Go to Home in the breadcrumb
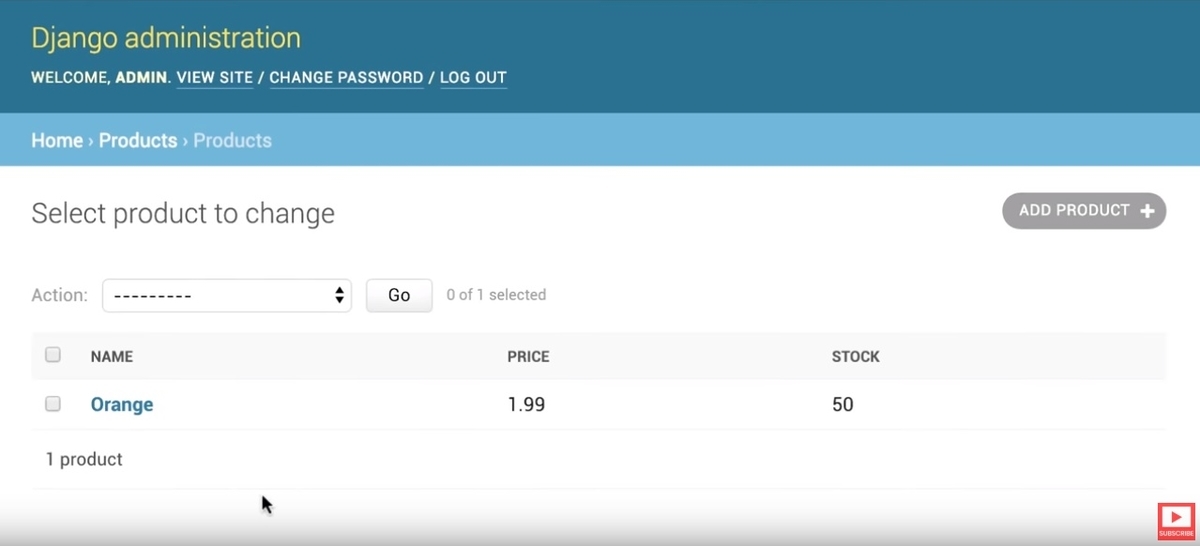 (57, 141)
